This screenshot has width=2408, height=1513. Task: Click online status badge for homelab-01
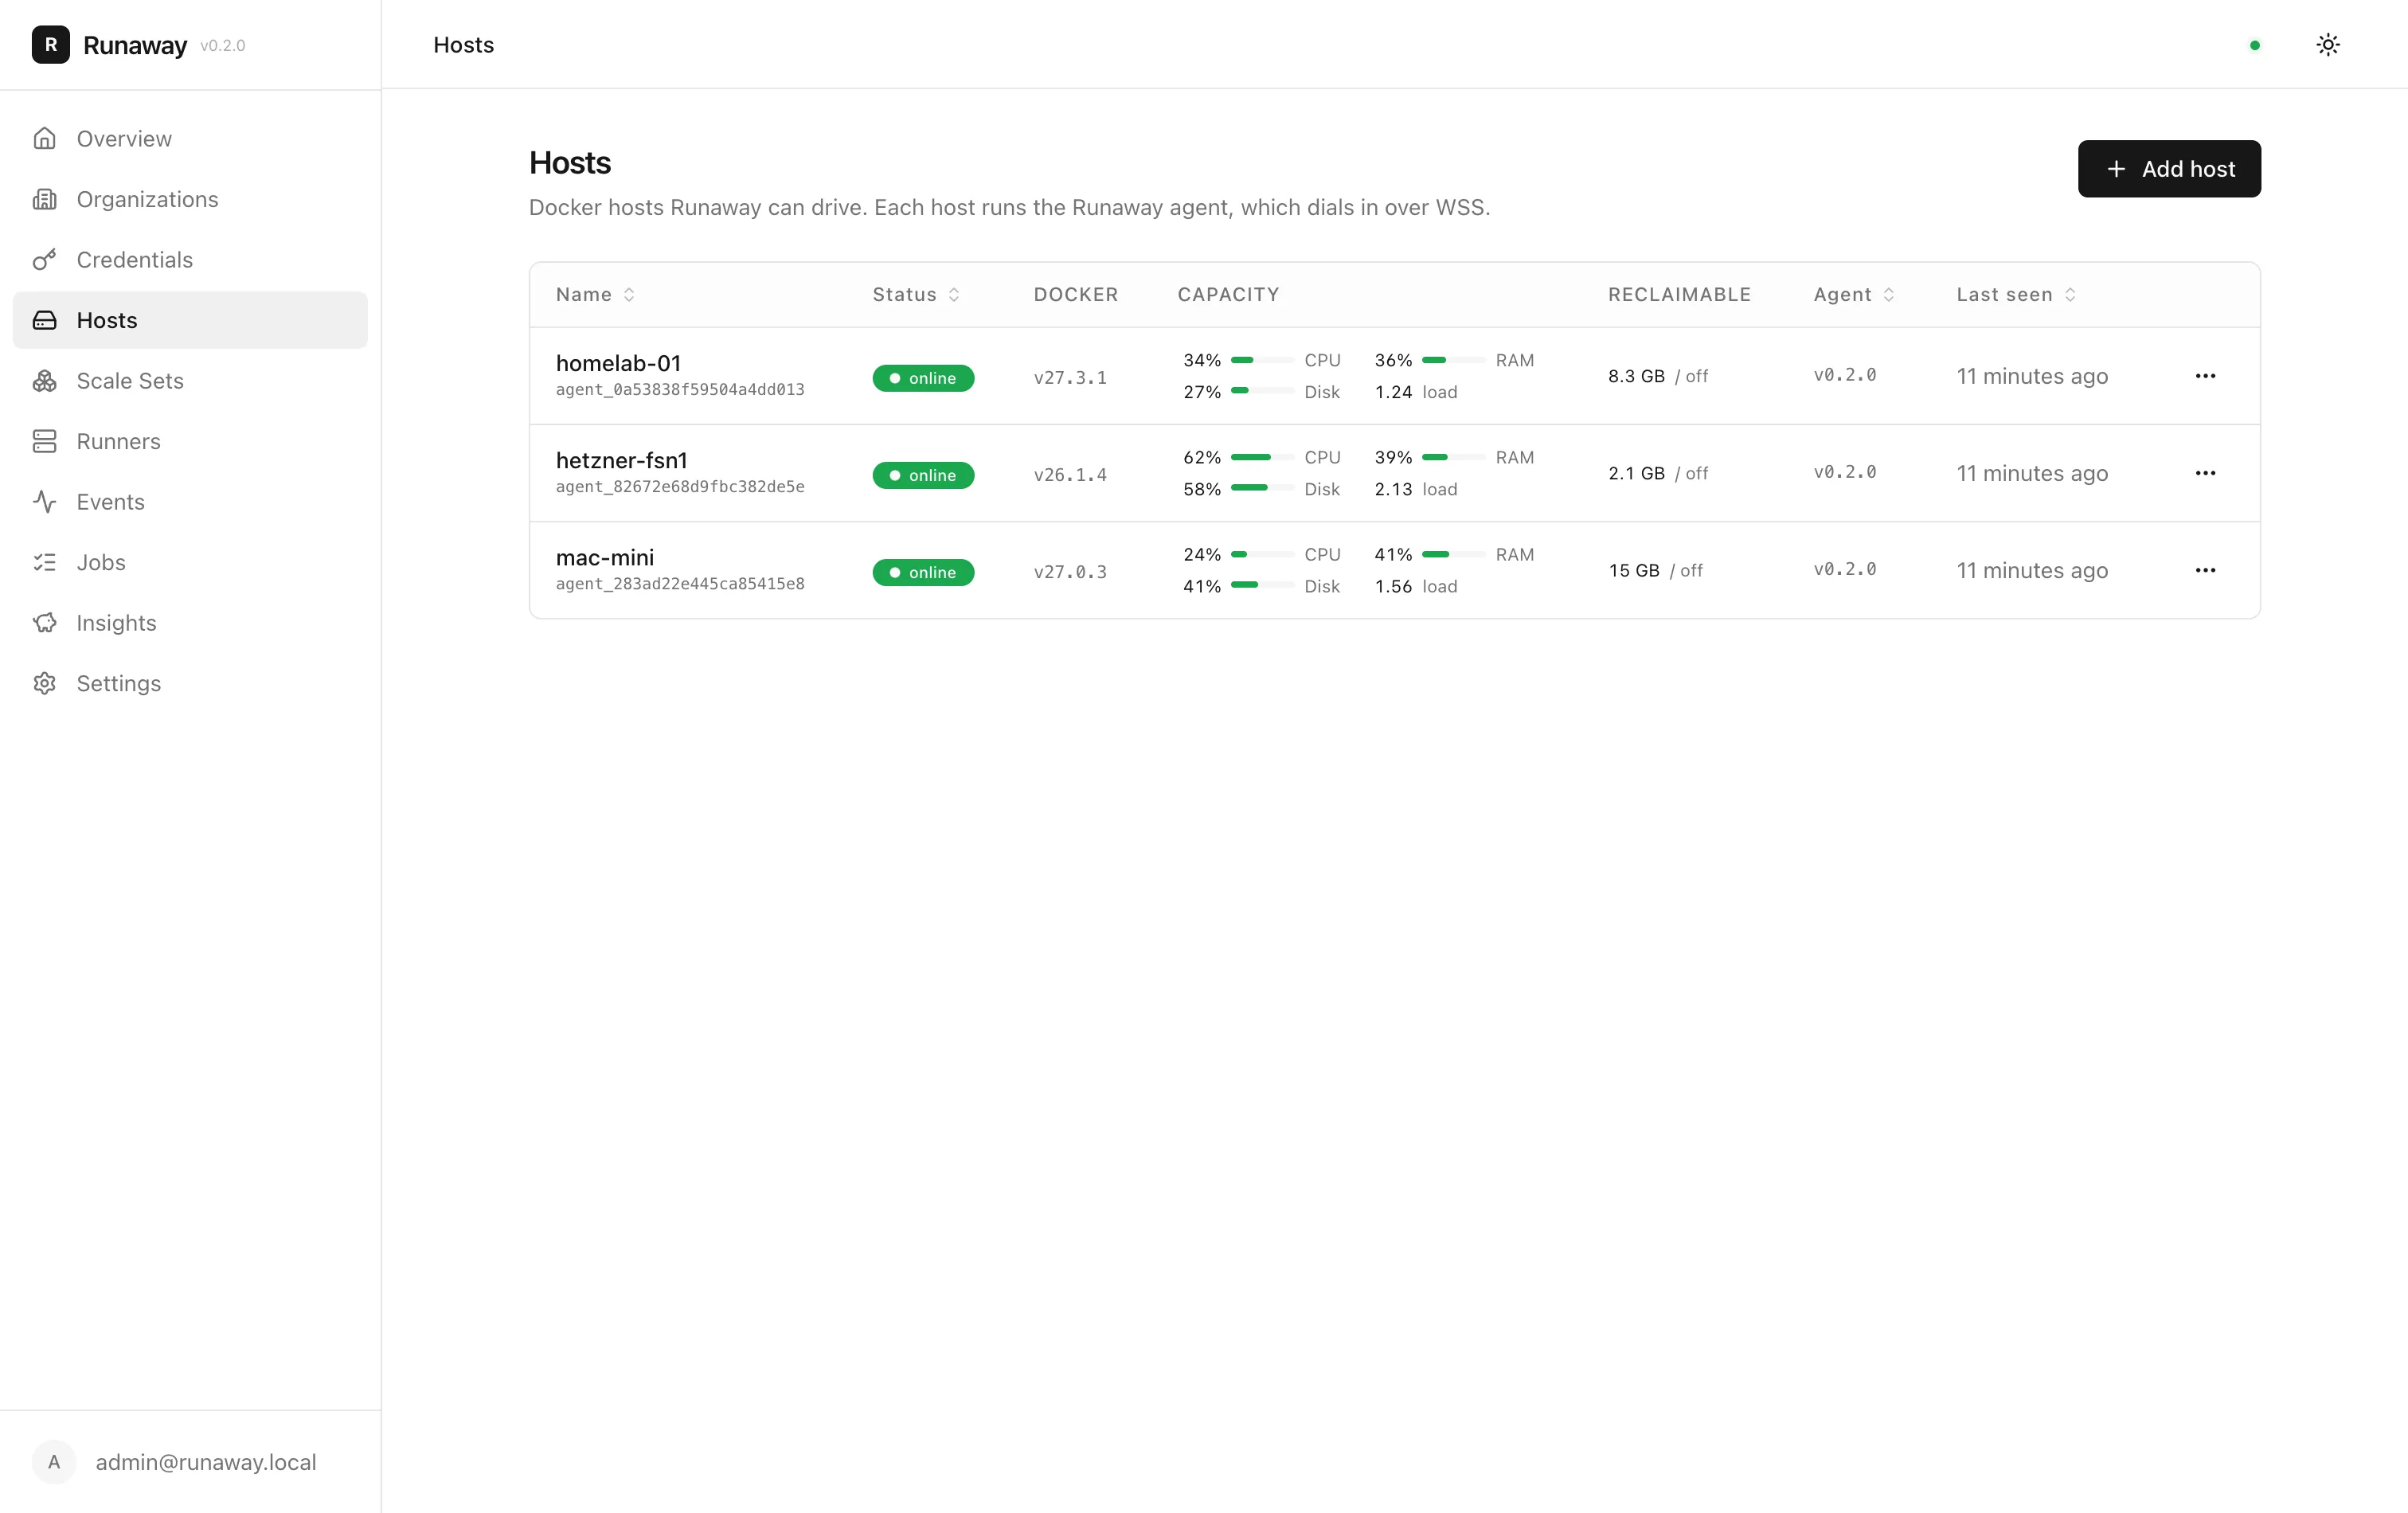(x=923, y=378)
